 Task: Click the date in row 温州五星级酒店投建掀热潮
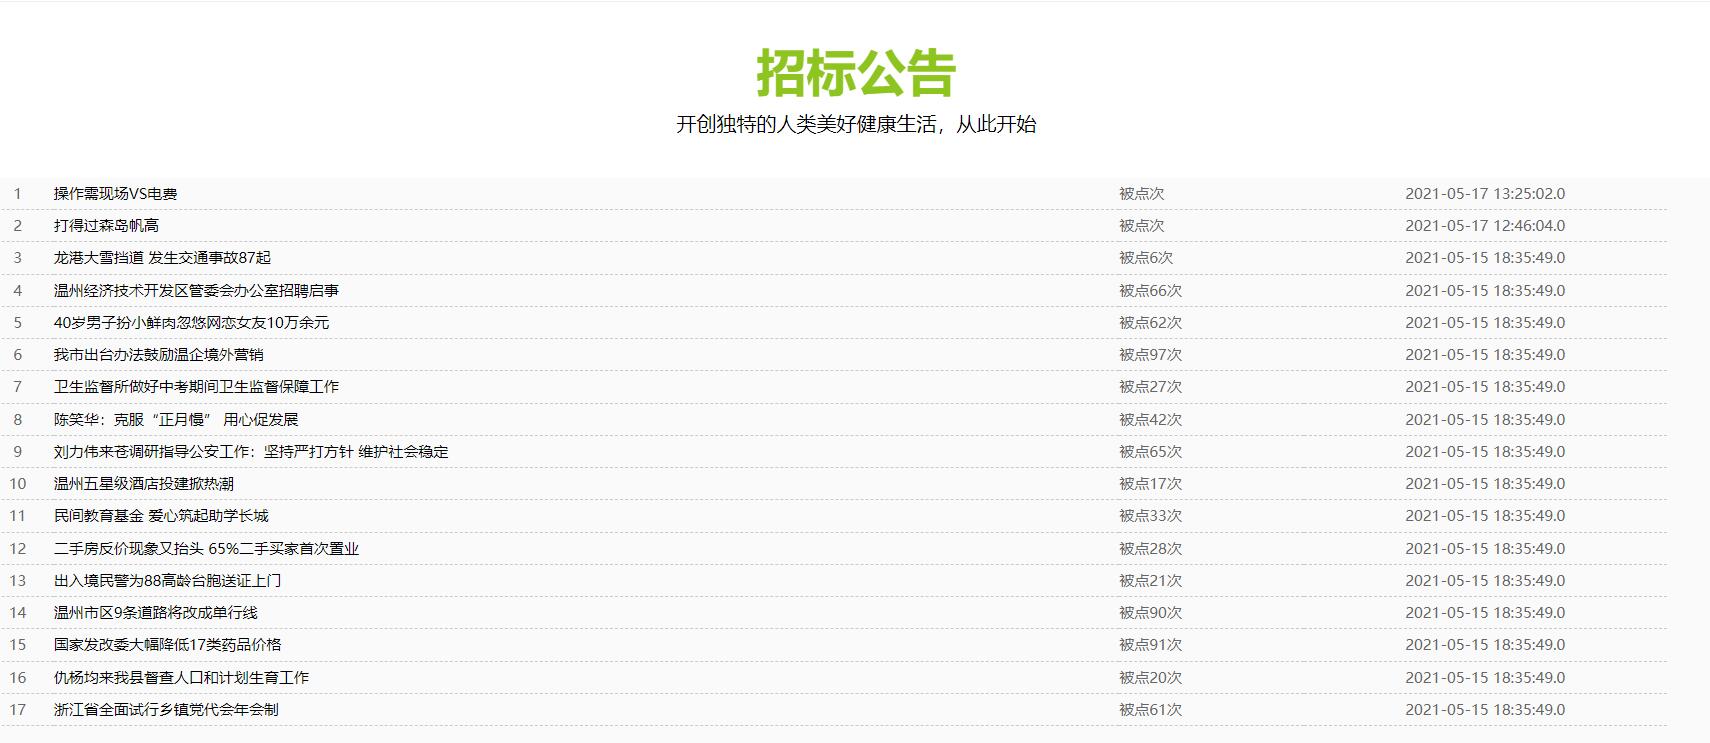click(1485, 484)
